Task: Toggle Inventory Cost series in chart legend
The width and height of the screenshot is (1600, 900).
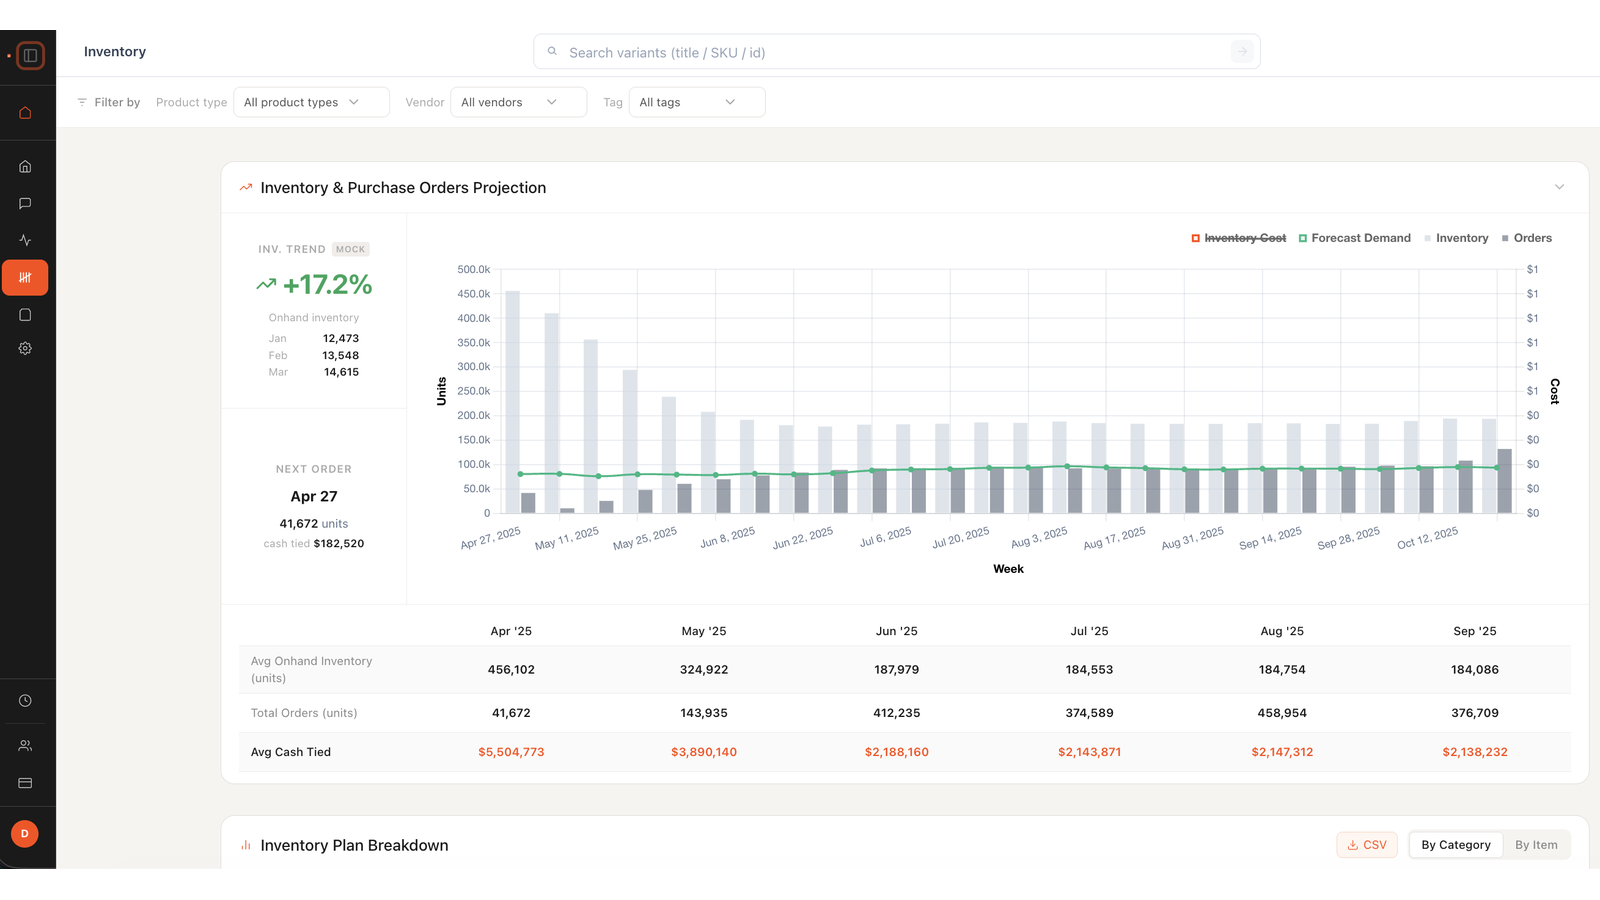Action: 1238,238
